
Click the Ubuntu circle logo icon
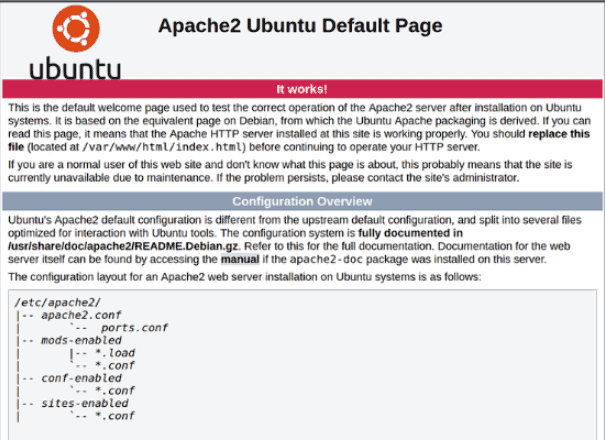pyautogui.click(x=76, y=28)
